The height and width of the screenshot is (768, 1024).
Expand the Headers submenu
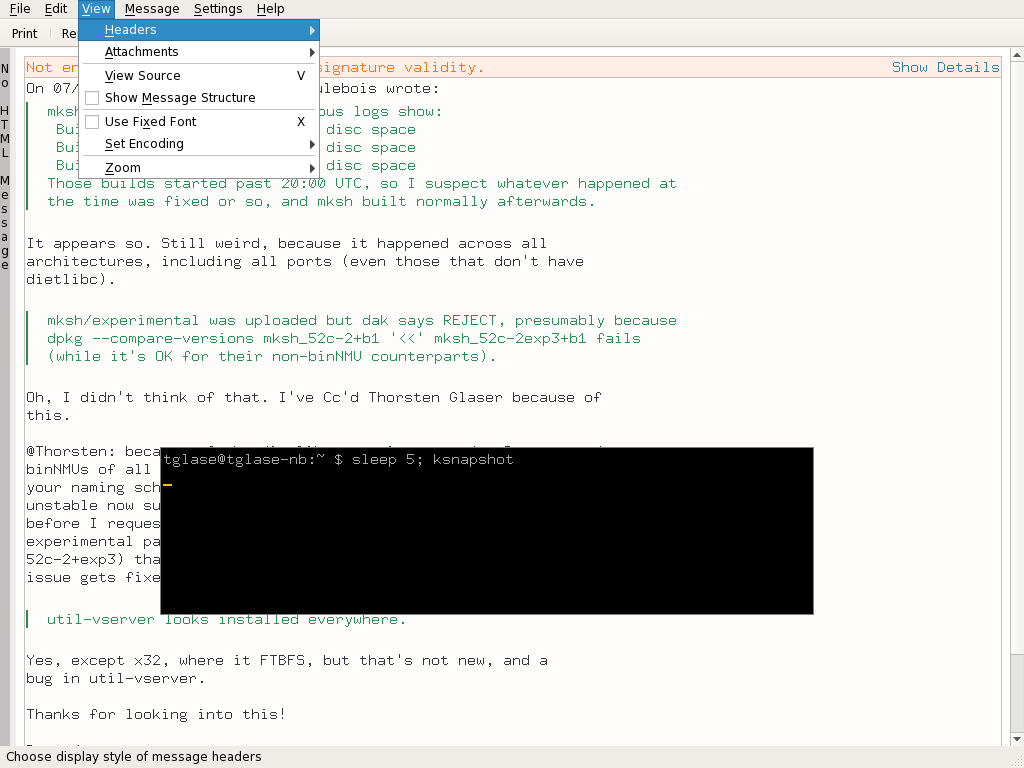tap(199, 30)
